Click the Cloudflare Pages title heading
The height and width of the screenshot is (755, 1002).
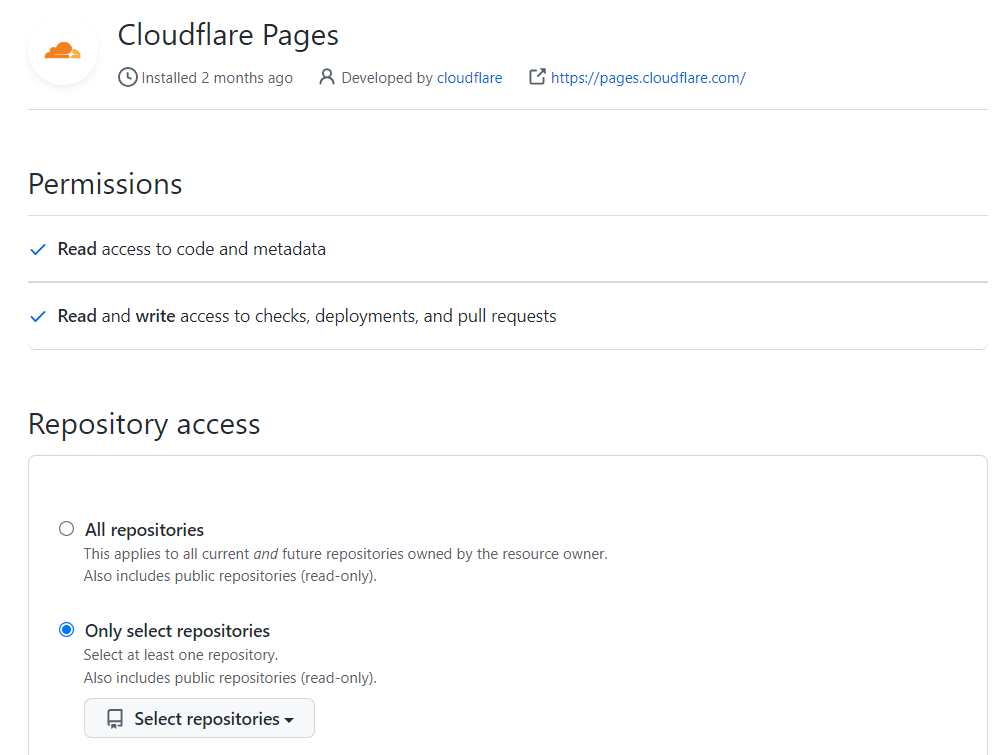pyautogui.click(x=228, y=35)
